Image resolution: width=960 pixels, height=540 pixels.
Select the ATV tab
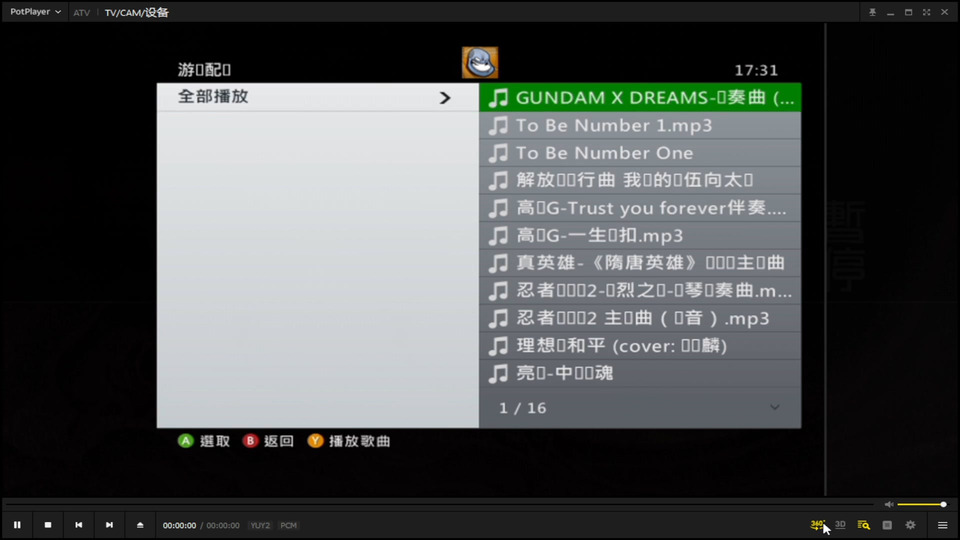pos(81,12)
